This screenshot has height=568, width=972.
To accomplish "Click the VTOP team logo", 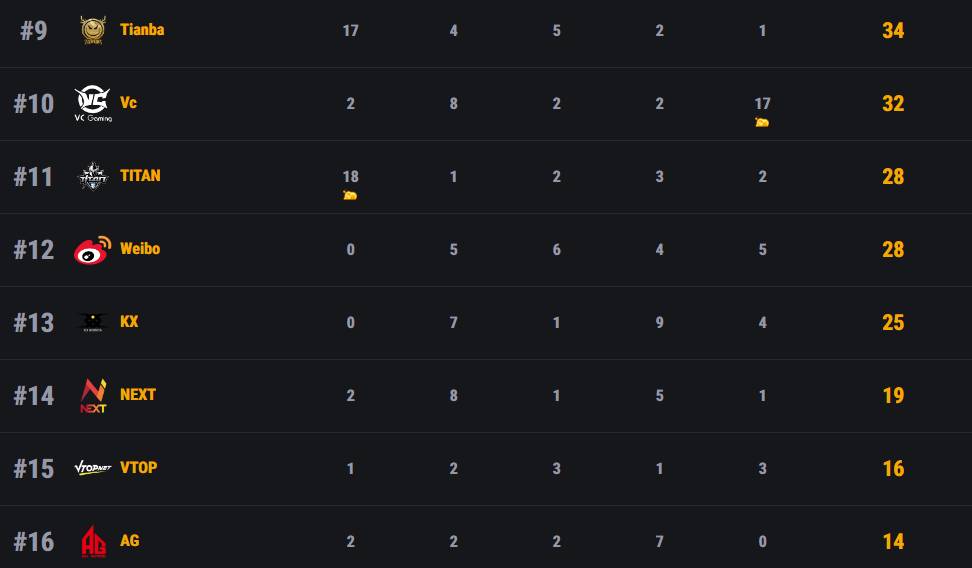I will [x=93, y=468].
